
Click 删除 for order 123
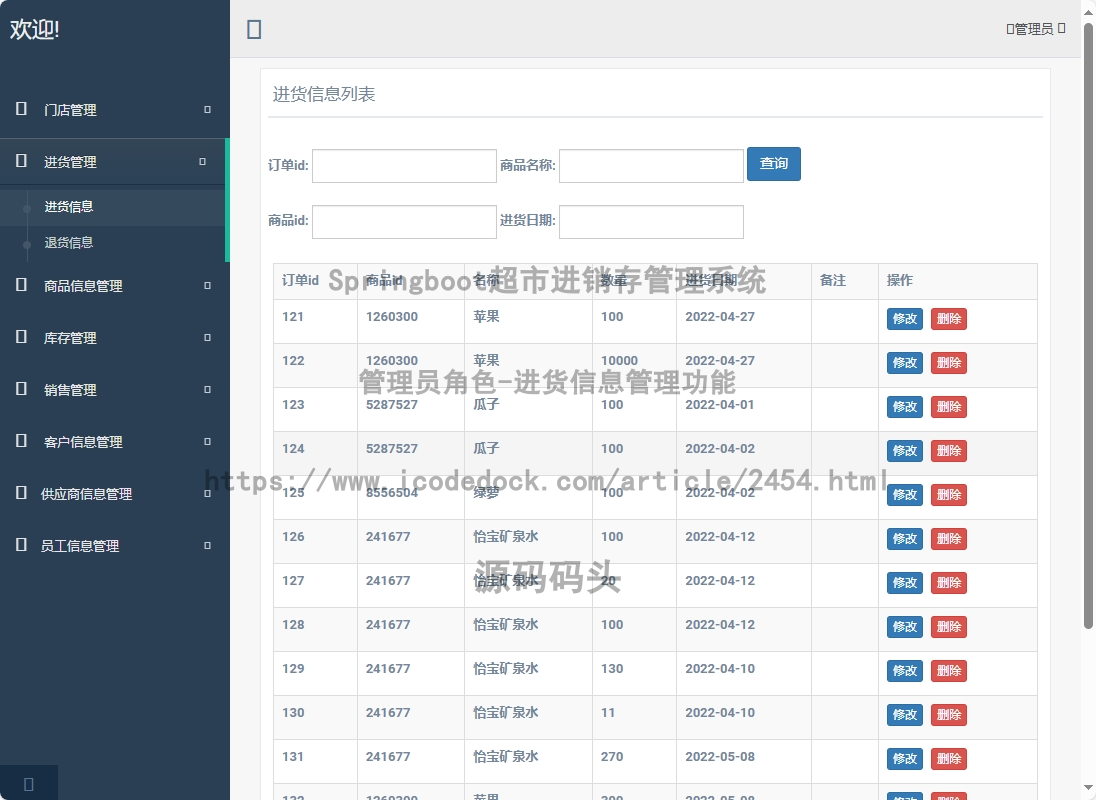pos(949,407)
